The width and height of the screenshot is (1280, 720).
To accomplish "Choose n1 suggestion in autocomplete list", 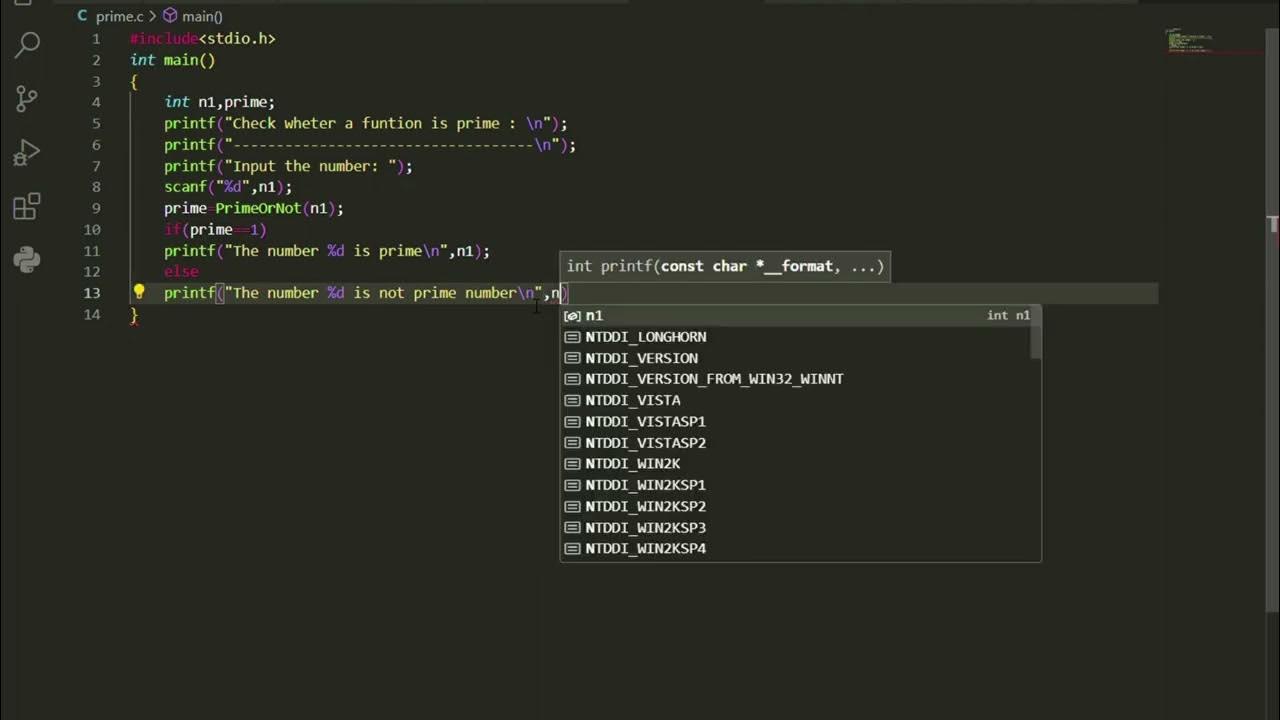I will 800,316.
